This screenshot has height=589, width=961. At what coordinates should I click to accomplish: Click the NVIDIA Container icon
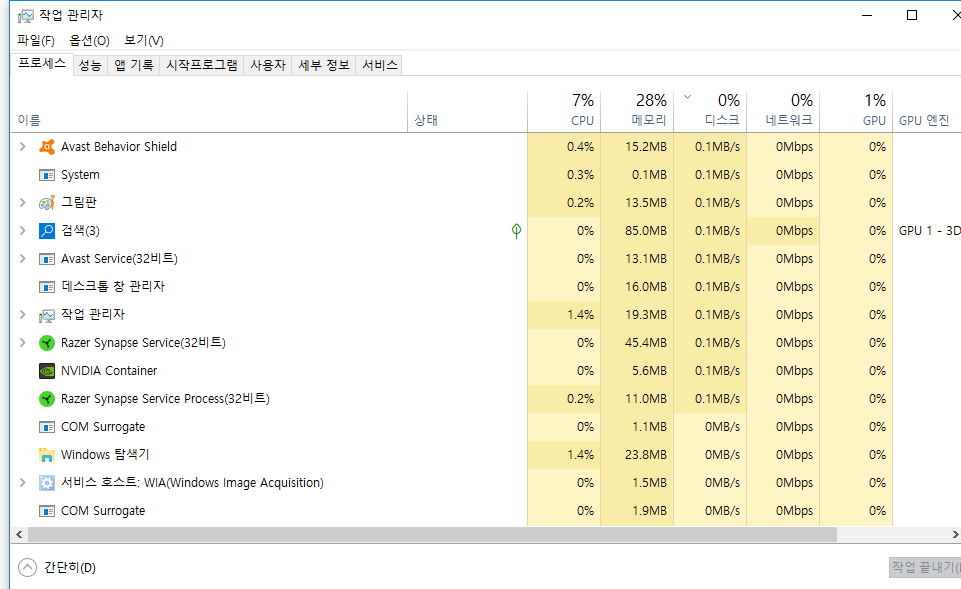click(47, 371)
